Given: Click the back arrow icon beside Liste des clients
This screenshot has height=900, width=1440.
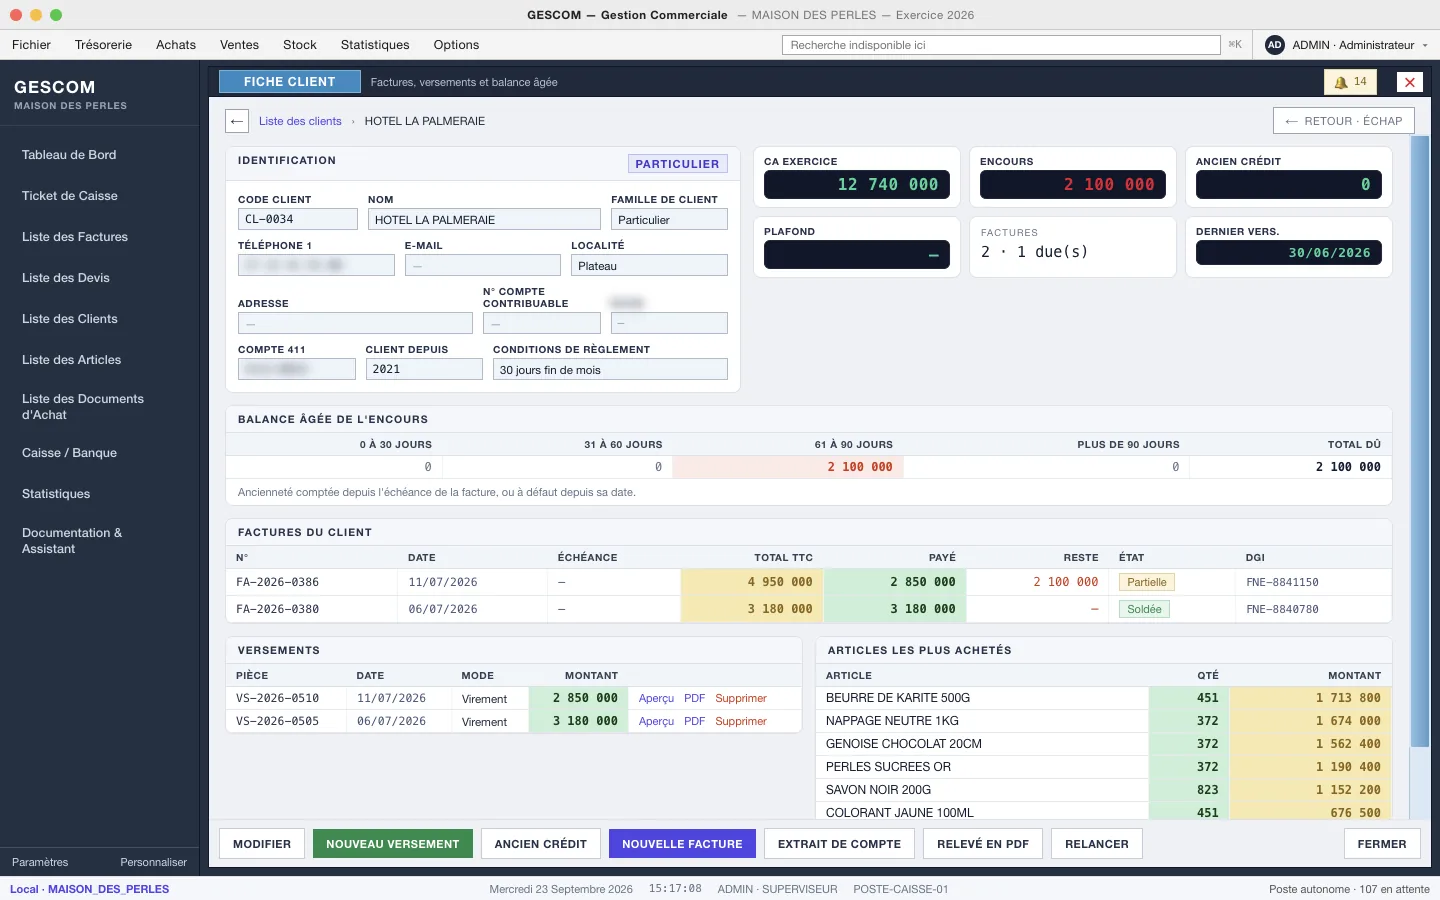Looking at the screenshot, I should coord(237,121).
